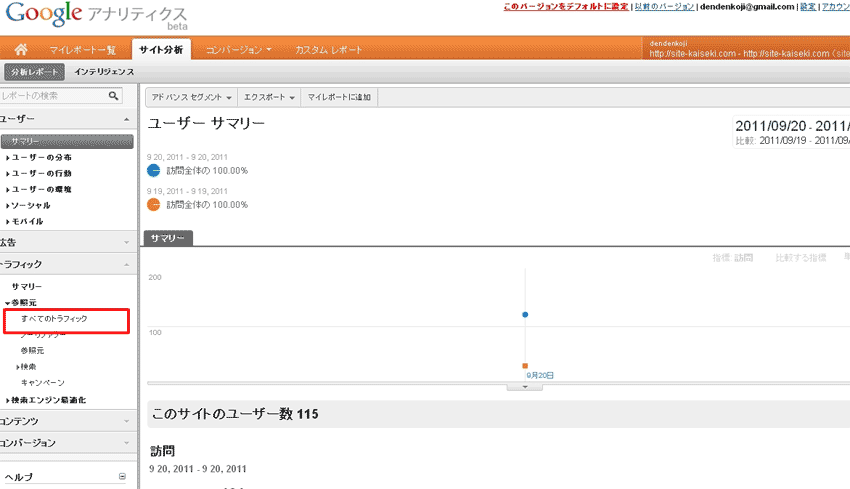Collapse the トラフィック sidebar section
Image resolution: width=850 pixels, height=489 pixels.
tap(68, 264)
